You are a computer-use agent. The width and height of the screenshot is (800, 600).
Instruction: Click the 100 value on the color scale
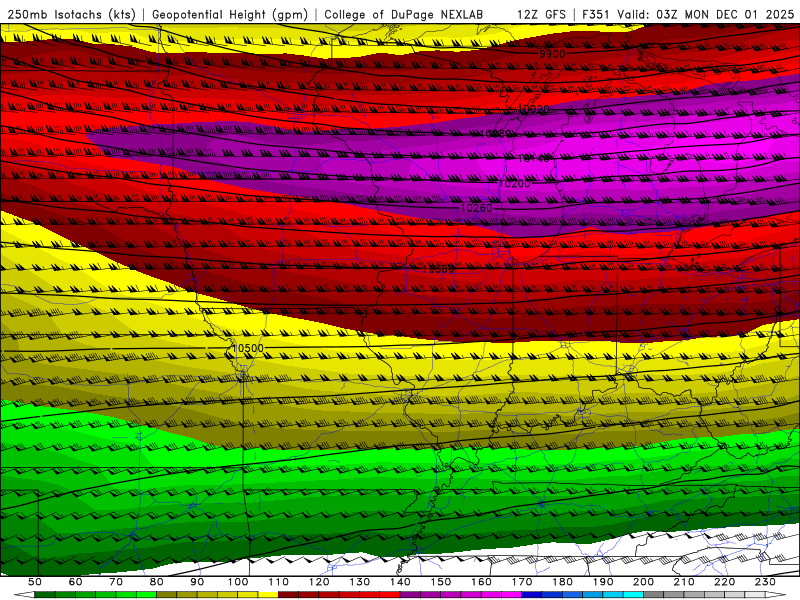click(238, 582)
